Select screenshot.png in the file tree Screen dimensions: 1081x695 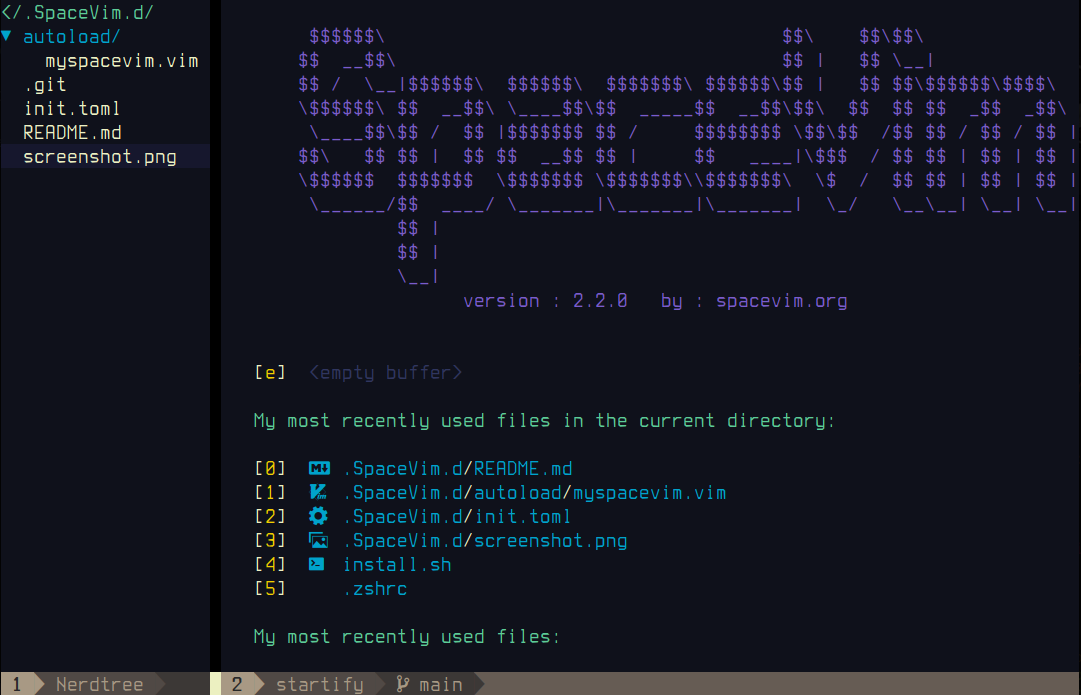(100, 157)
